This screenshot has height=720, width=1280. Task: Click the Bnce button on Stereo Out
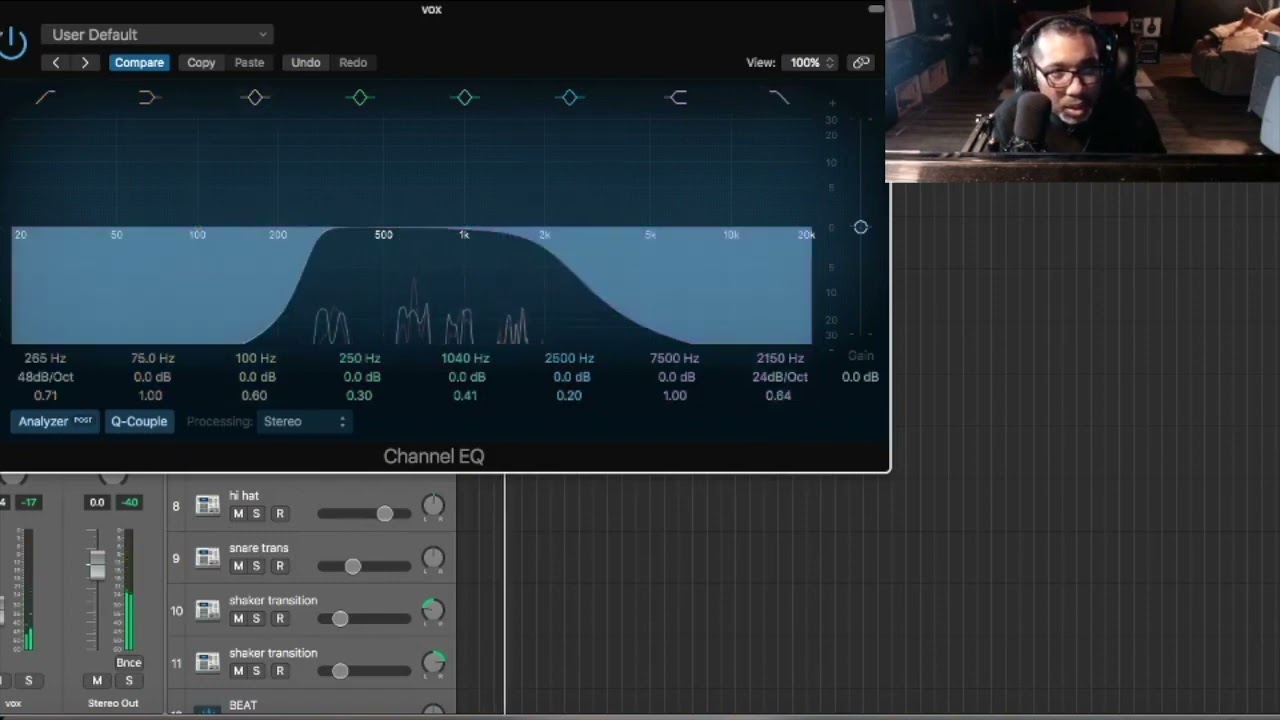tap(129, 662)
